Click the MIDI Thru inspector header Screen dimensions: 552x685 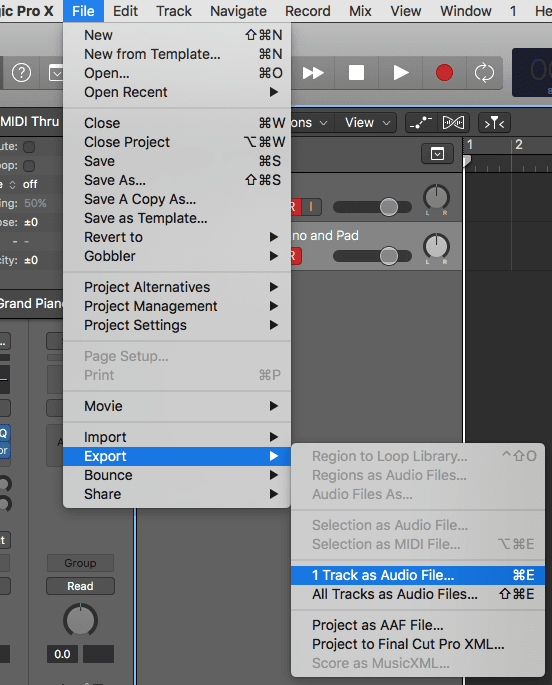pyautogui.click(x=30, y=121)
